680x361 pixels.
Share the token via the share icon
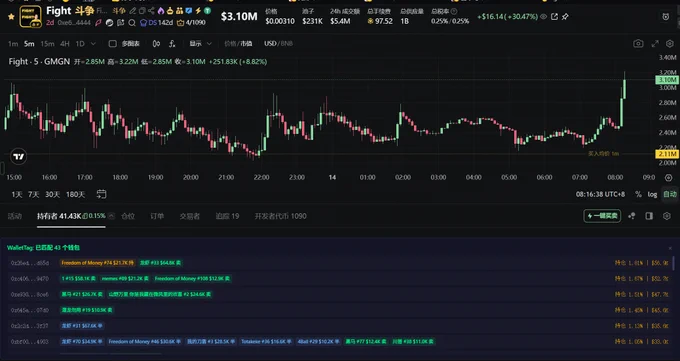pos(151,11)
